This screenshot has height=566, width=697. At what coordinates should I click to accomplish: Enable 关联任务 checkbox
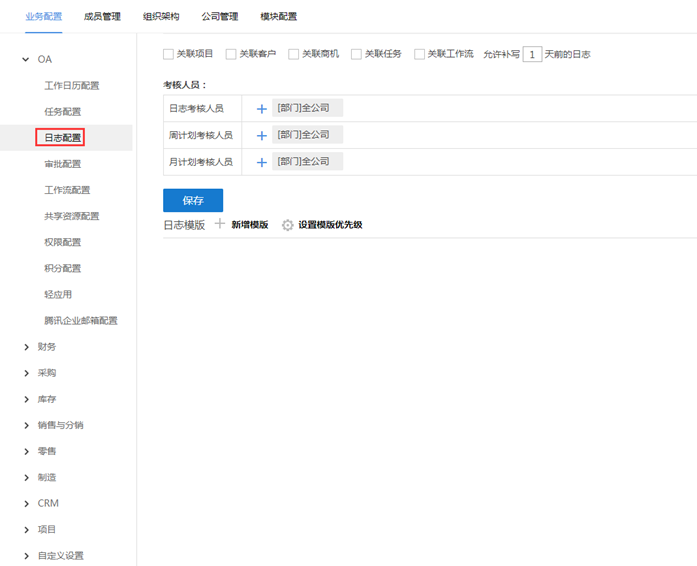(356, 54)
